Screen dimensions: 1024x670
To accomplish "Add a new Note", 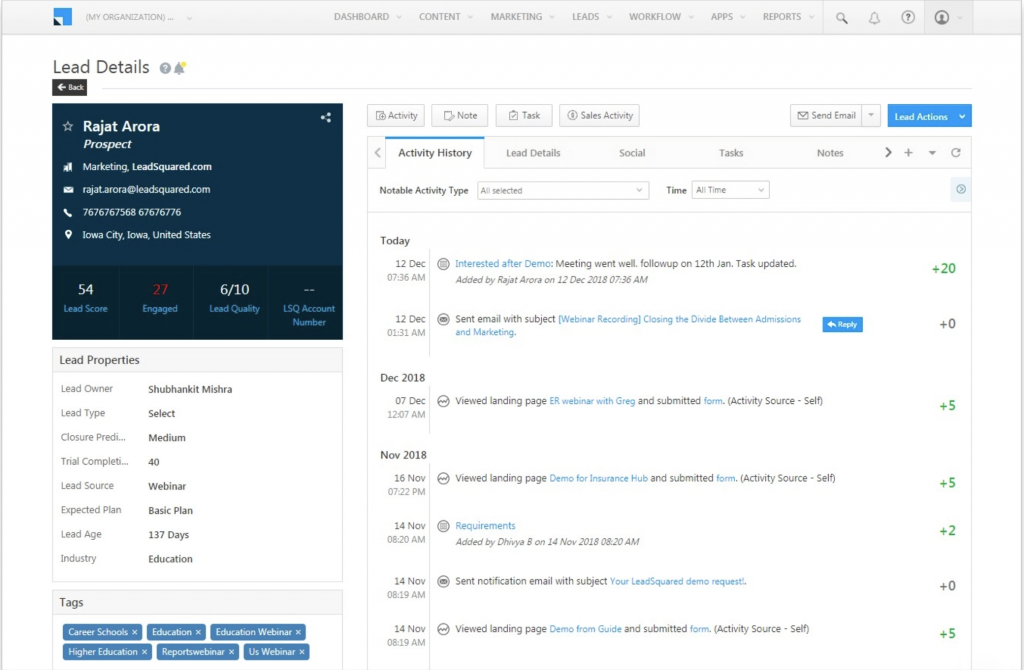I will point(460,116).
